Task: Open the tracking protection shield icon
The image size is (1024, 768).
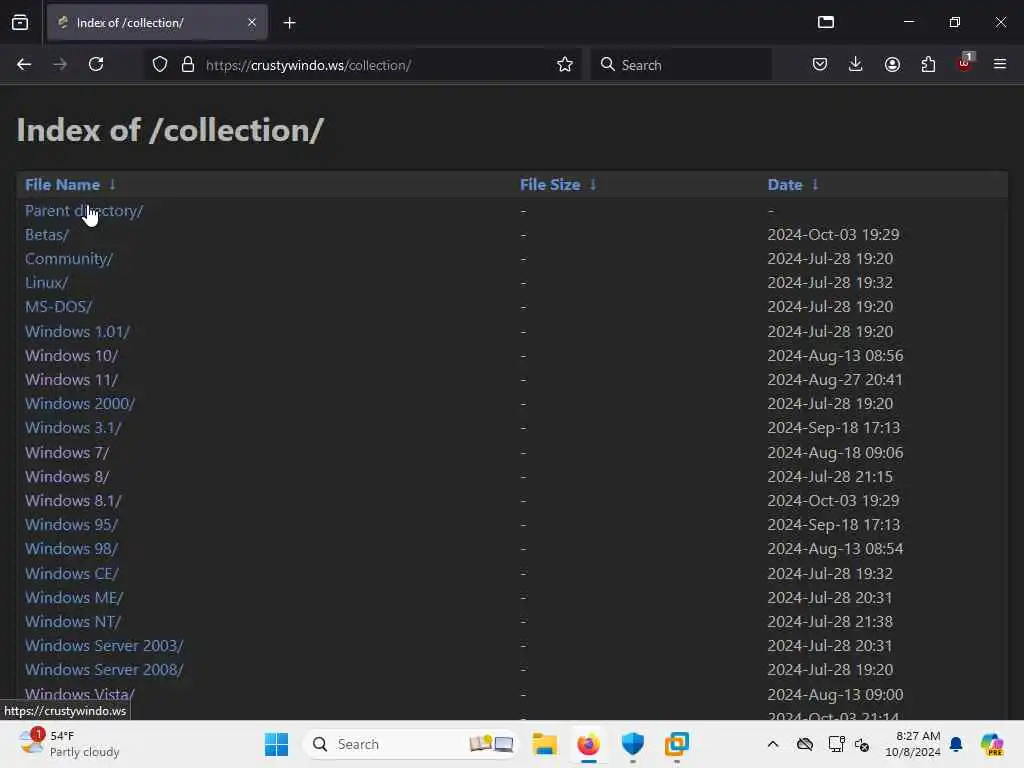Action: tap(160, 65)
